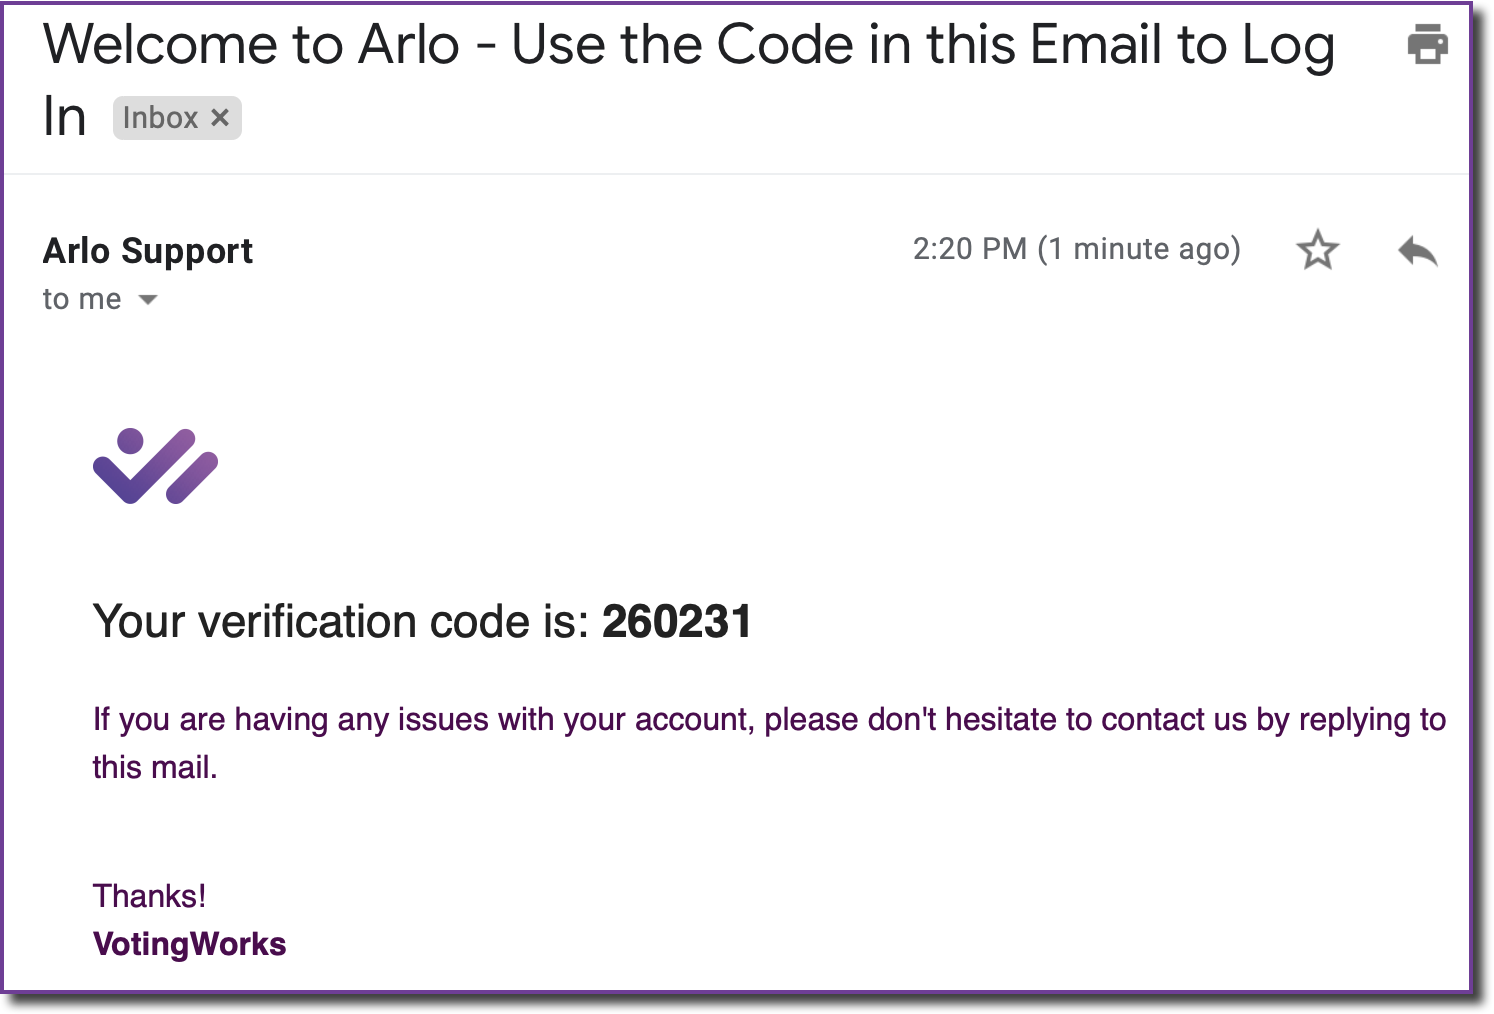Click the "to me" recipient text
The width and height of the screenshot is (1494, 1014).
[x=81, y=299]
